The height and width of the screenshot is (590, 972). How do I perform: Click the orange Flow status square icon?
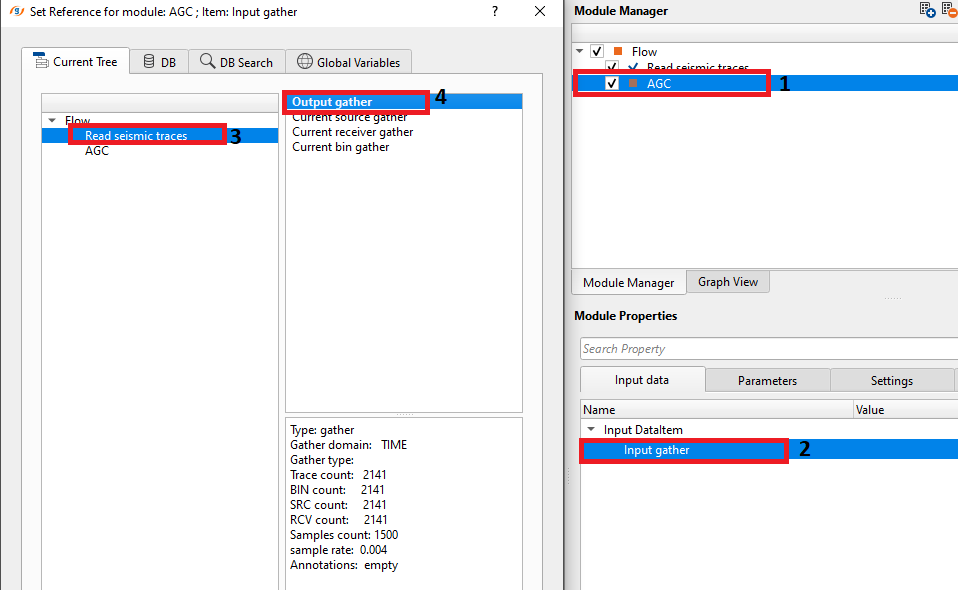[618, 51]
